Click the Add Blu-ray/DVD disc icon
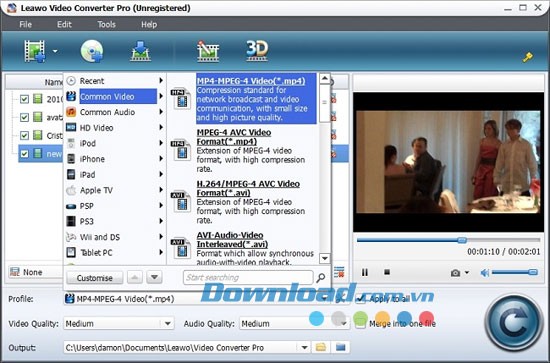Screen dimensions: 550x363 click(x=92, y=51)
